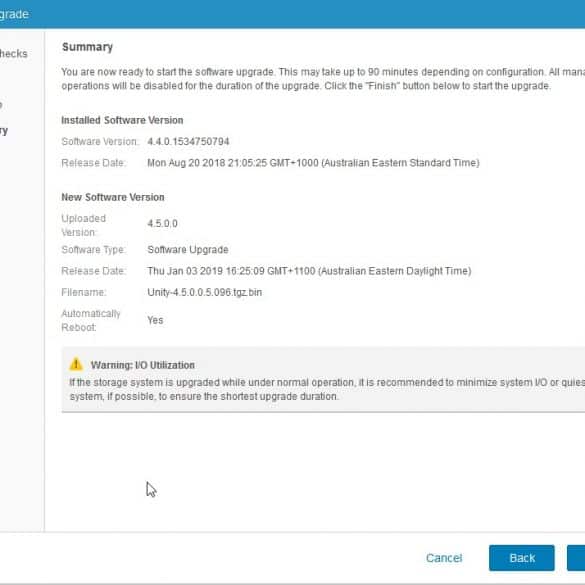Click the Summary heading
Image resolution: width=585 pixels, height=585 pixels.
click(87, 47)
